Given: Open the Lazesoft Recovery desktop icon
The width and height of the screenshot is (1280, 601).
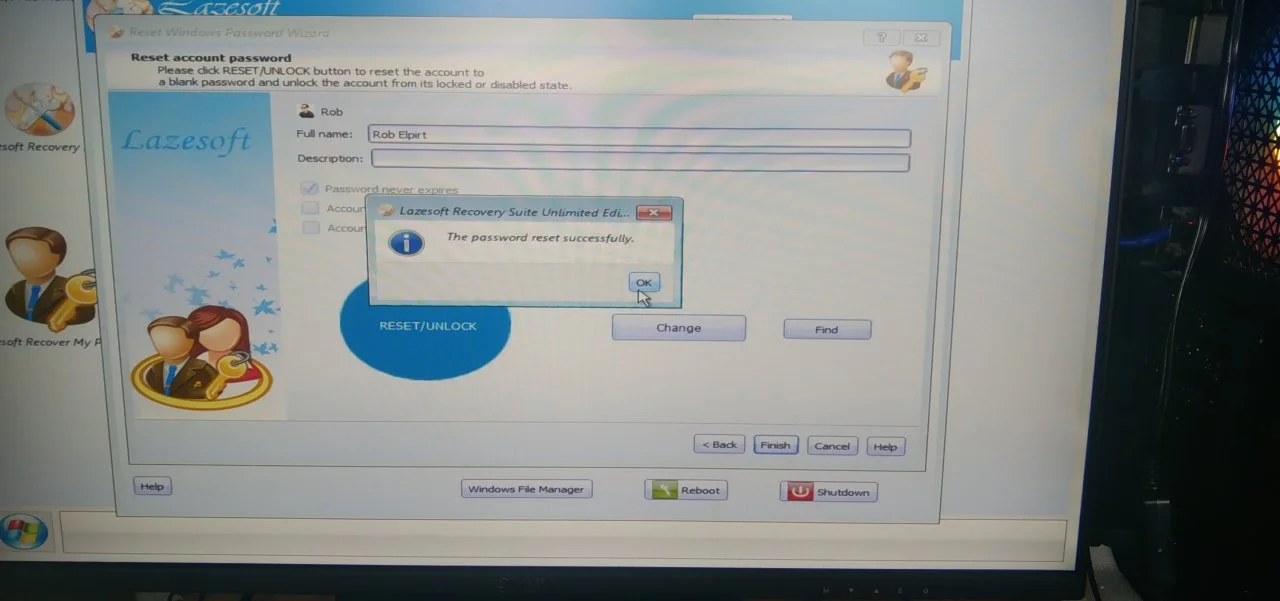Looking at the screenshot, I should point(40,108).
